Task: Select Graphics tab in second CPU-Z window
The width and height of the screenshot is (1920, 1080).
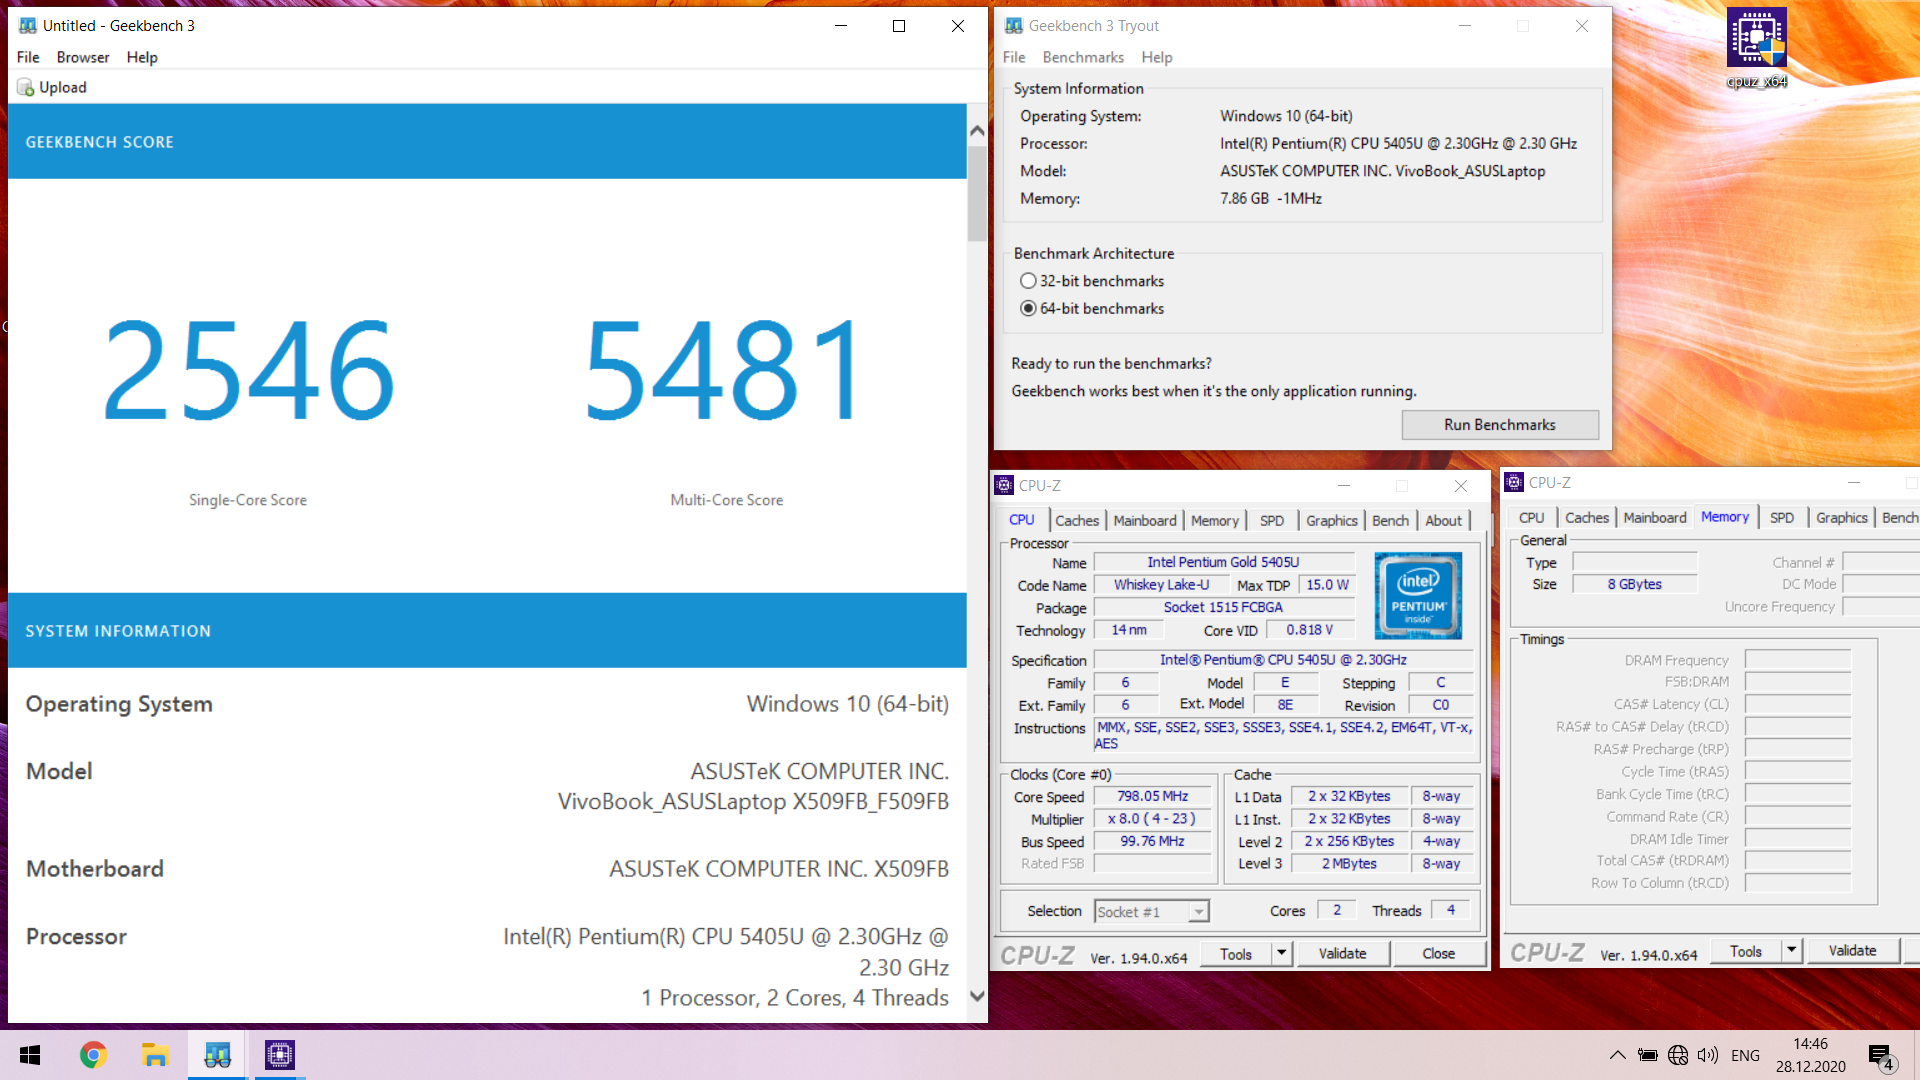Action: (x=1842, y=517)
